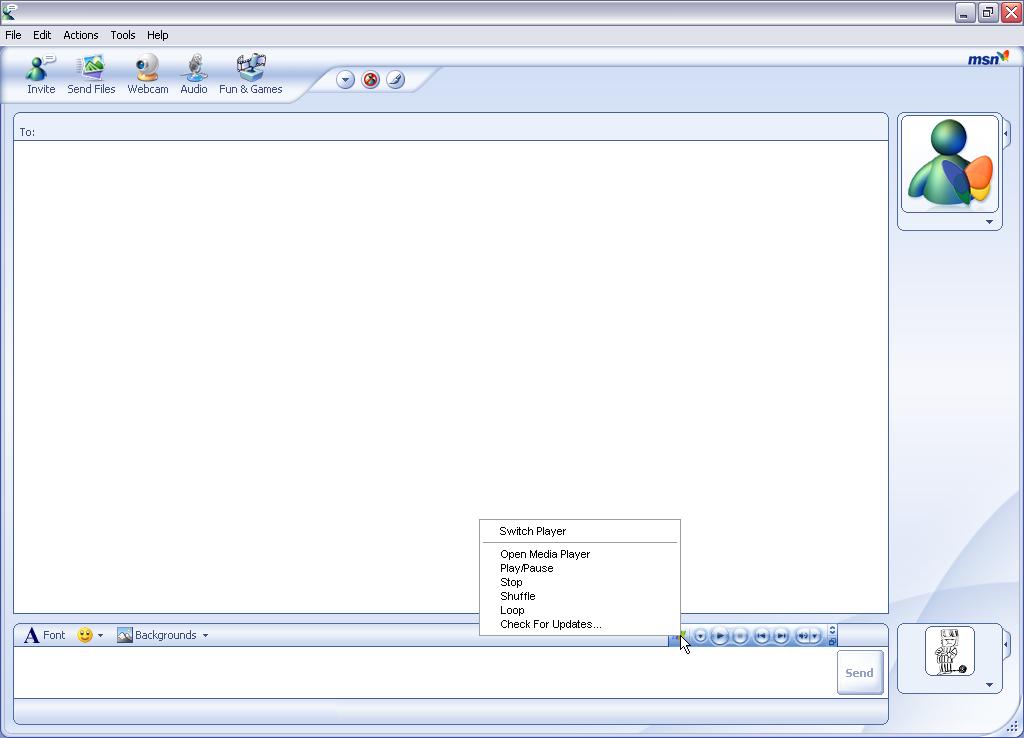Open your display picture dropdown arrow
Screen dimensions: 1024x738
[x=989, y=685]
